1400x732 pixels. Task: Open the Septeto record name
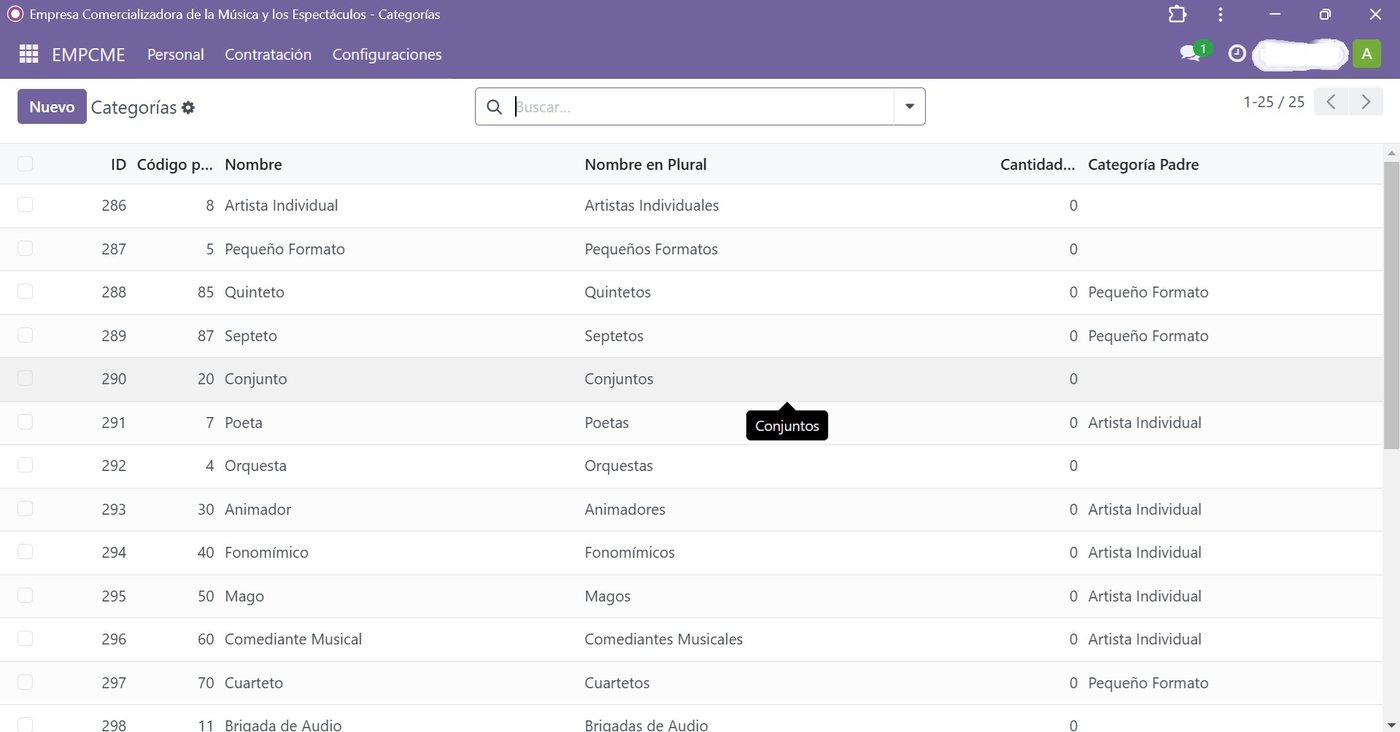[250, 336]
